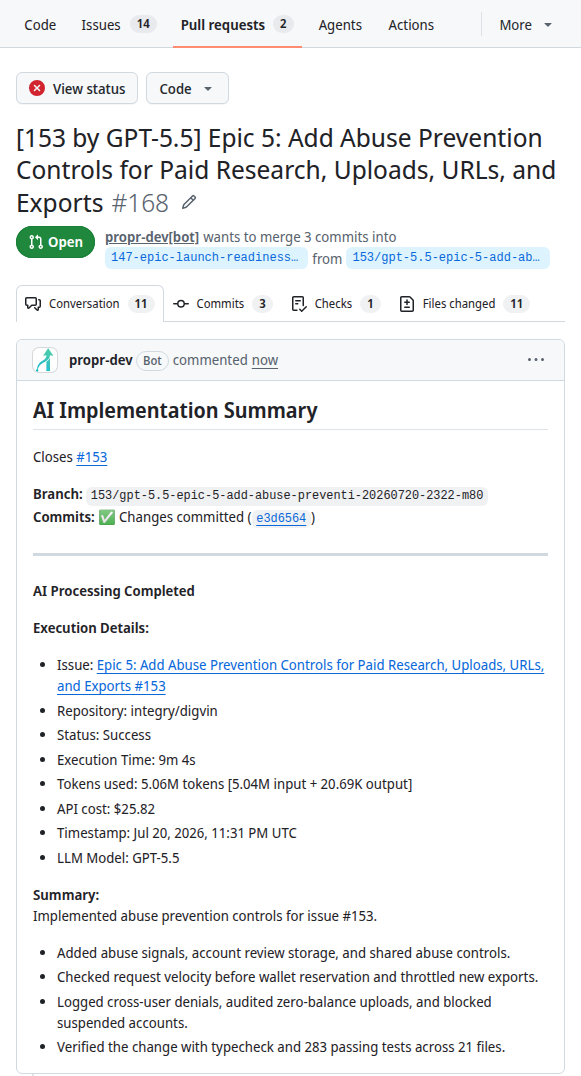This screenshot has width=581, height=1076.
Task: Click the 'AI Implementation Summary' heading
Action: point(175,410)
